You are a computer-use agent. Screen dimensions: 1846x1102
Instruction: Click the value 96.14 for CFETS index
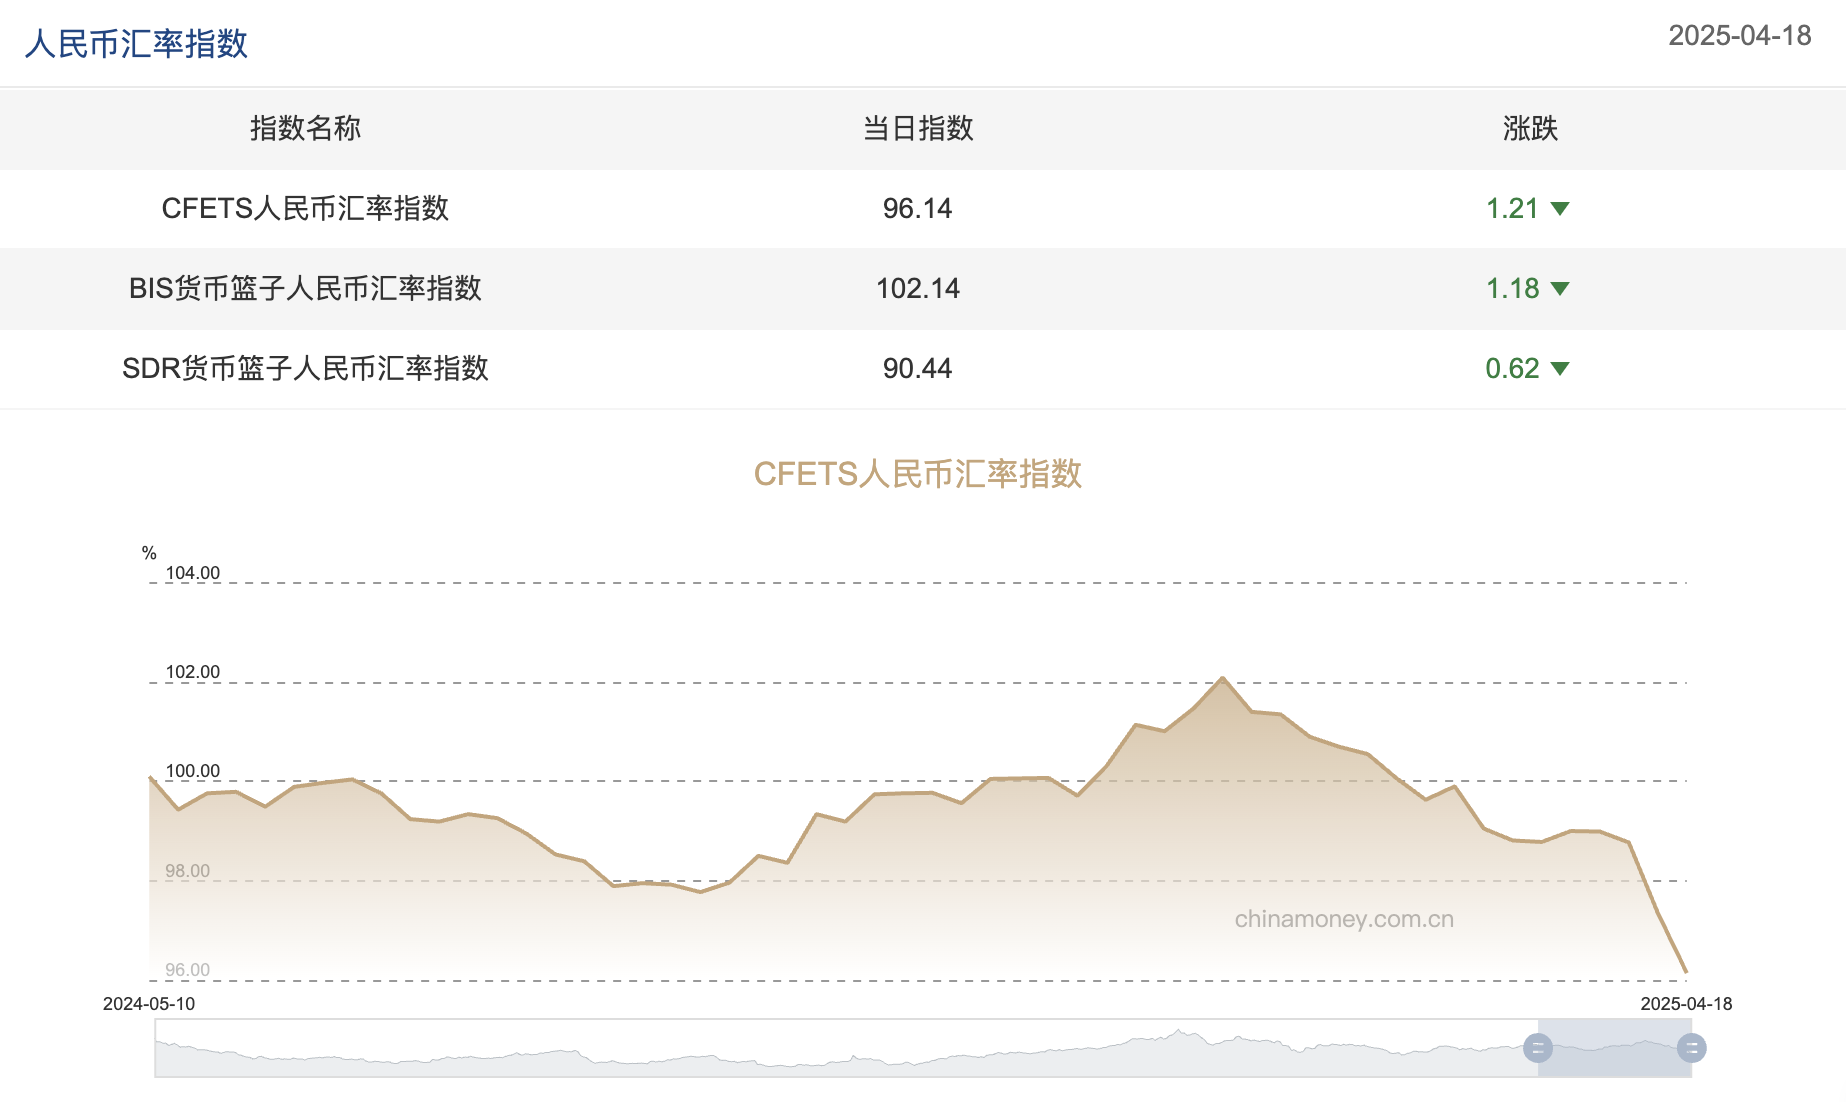point(919,209)
